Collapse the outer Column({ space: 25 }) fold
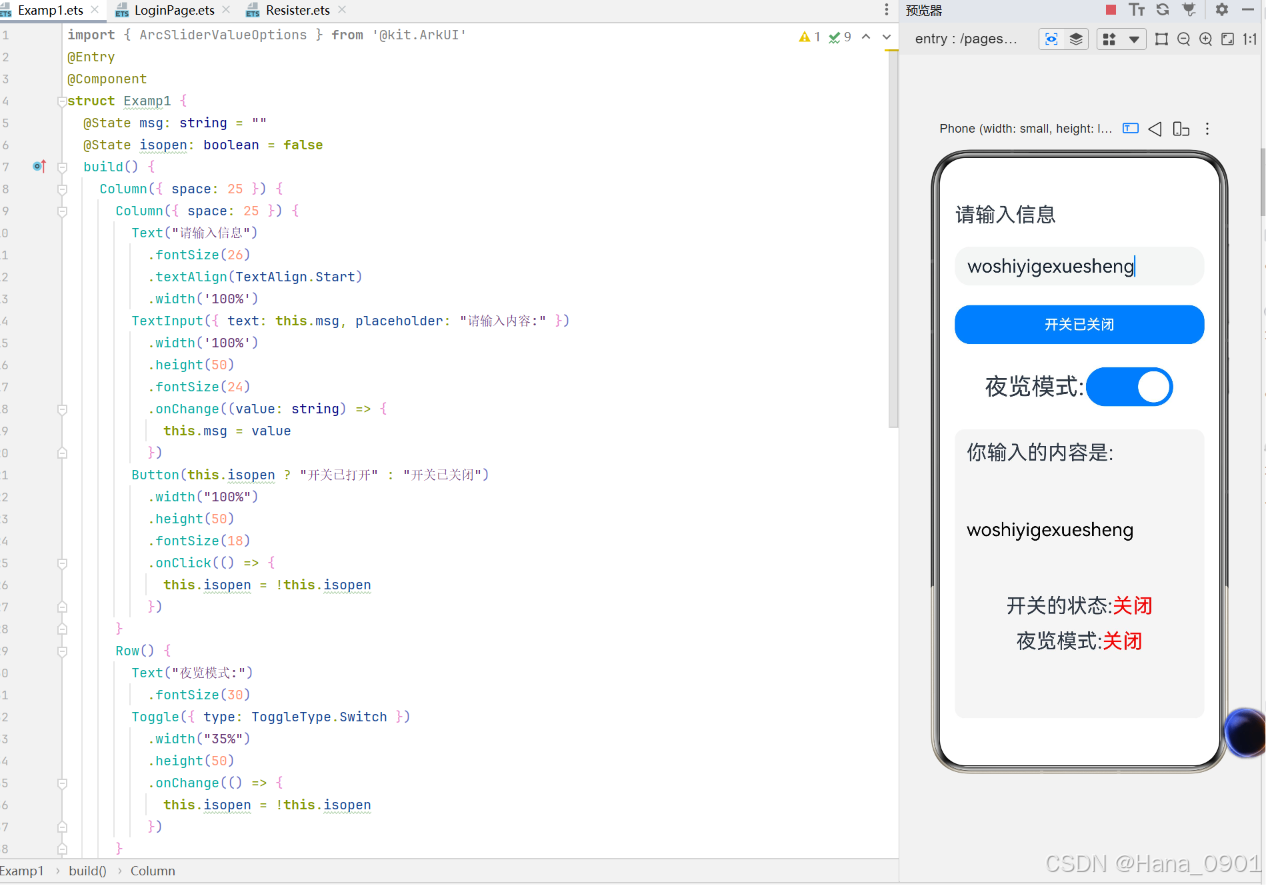The height and width of the screenshot is (885, 1266). click(x=62, y=189)
